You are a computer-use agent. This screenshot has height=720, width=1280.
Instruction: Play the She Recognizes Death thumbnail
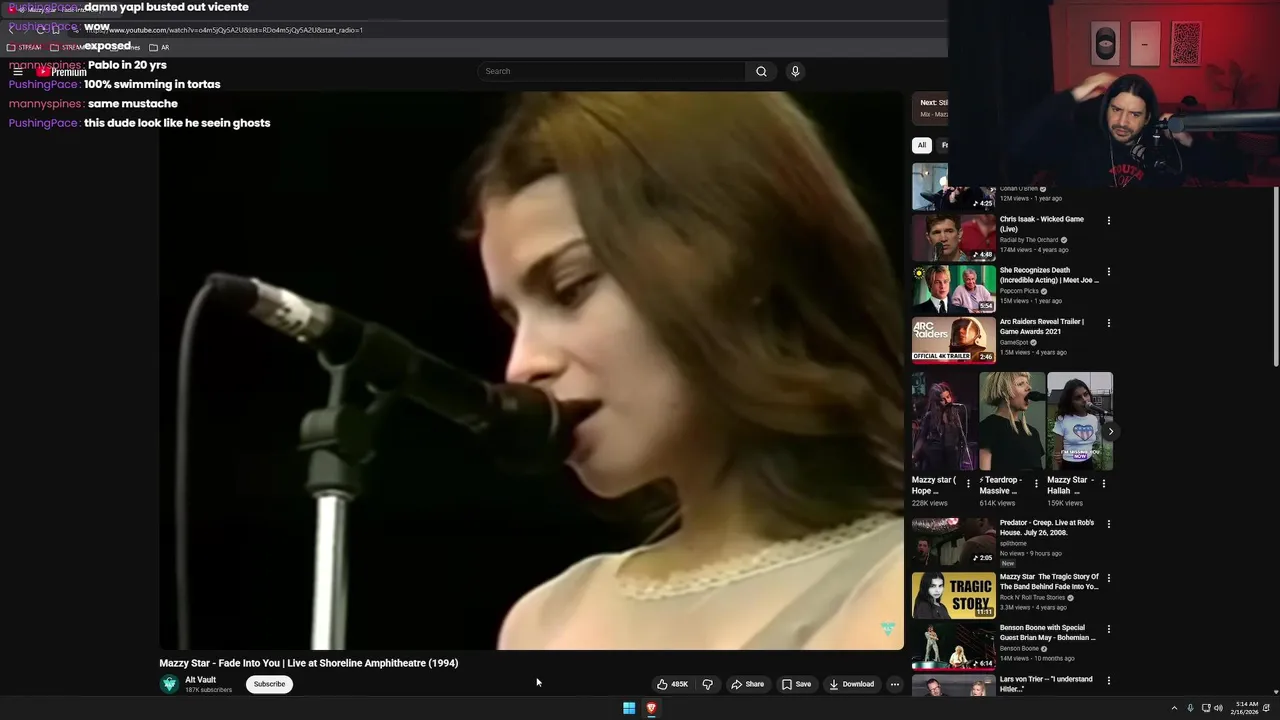[x=953, y=289]
